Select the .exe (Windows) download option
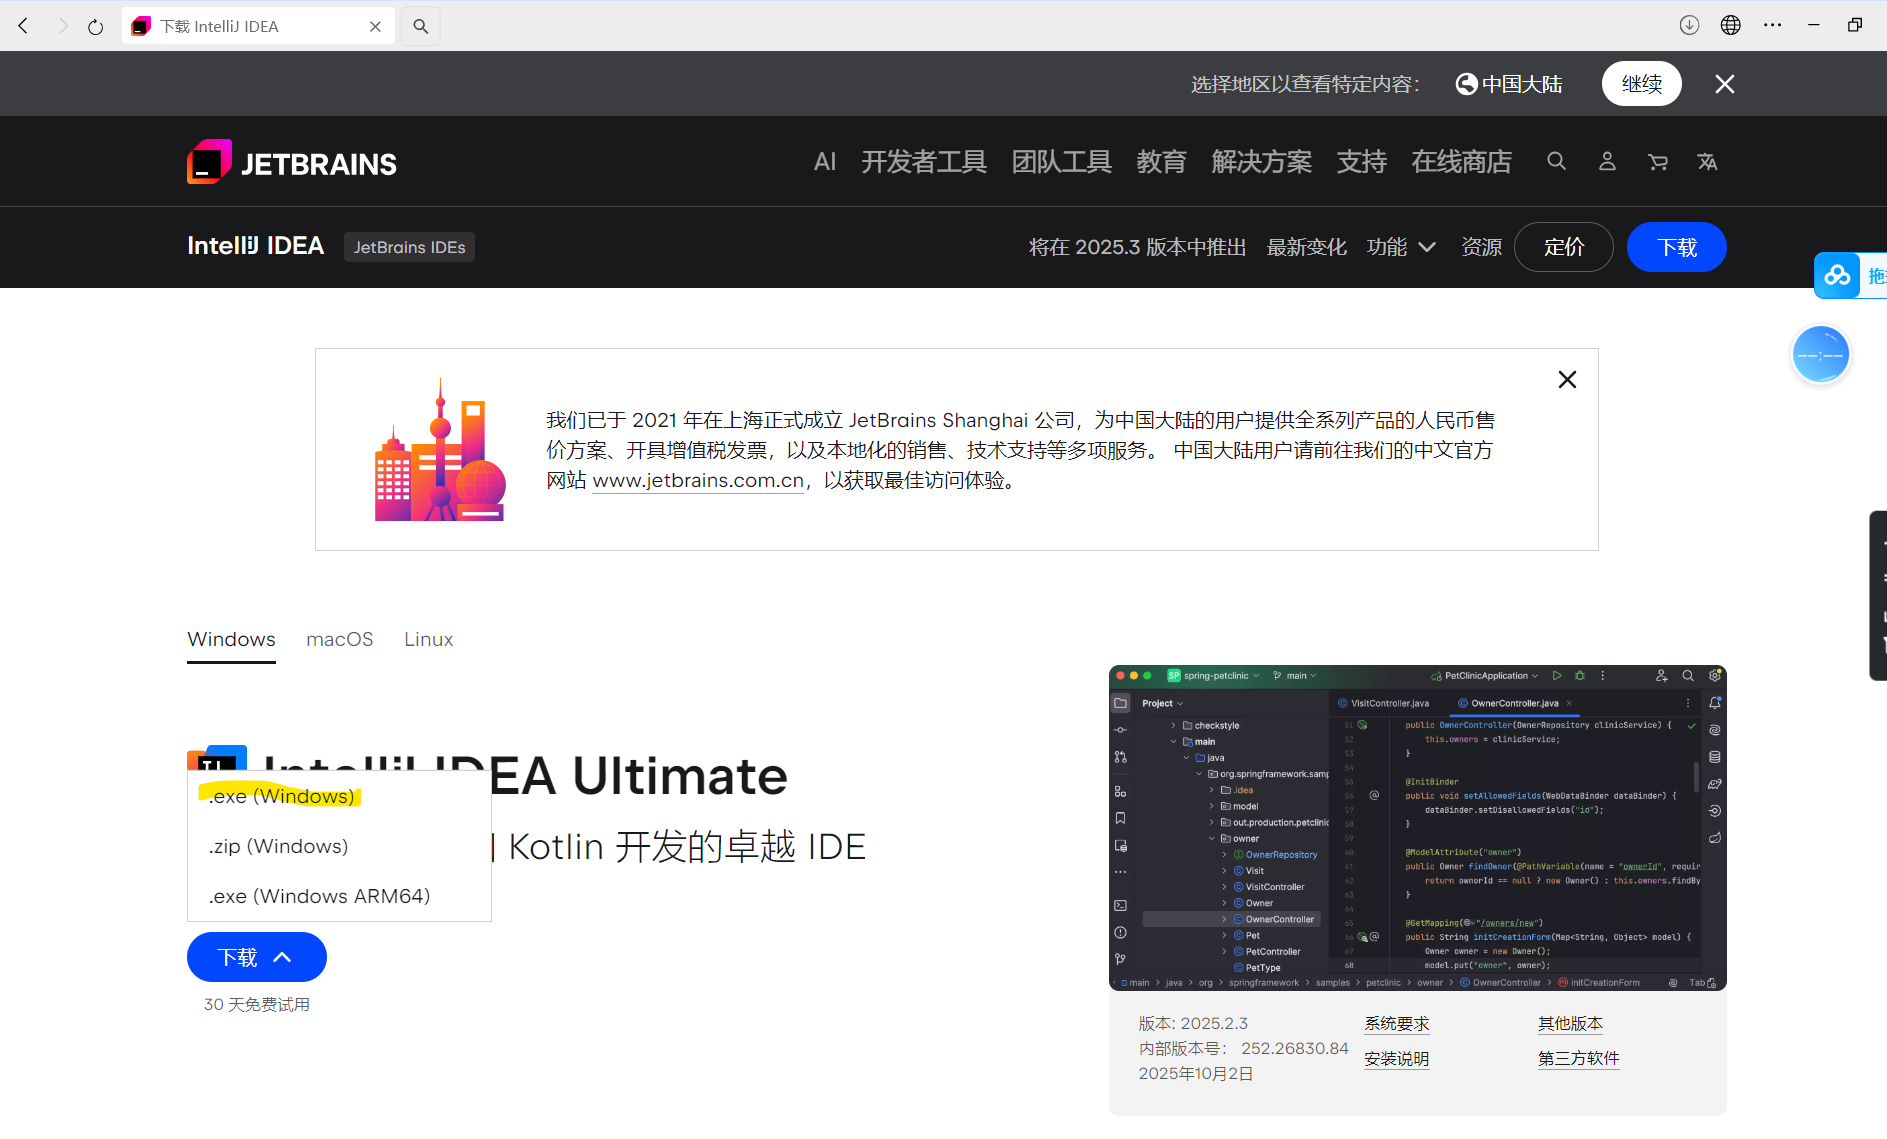The width and height of the screenshot is (1887, 1139). tap(280, 796)
